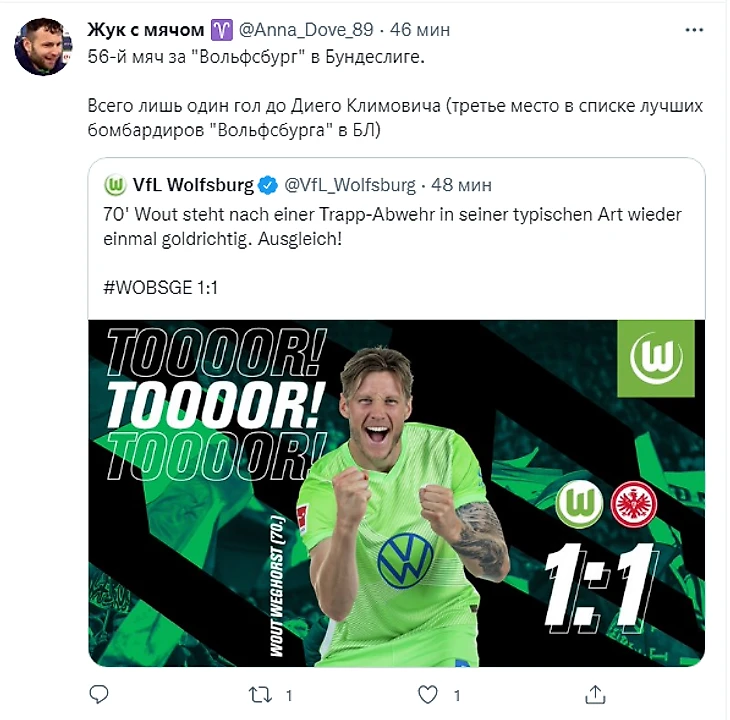Click the purple Aries badge icon
The image size is (730, 720).
222,30
